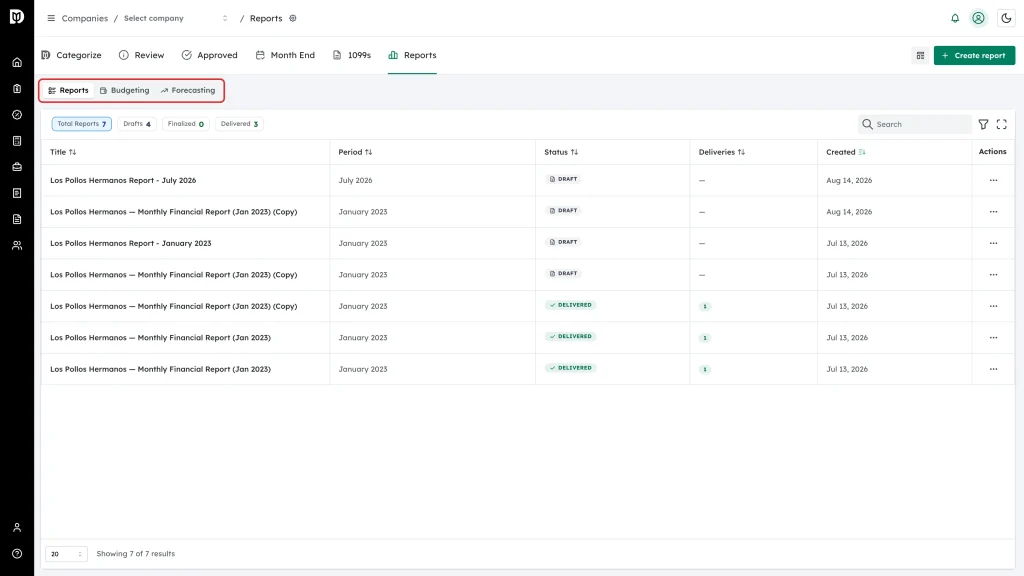The width and height of the screenshot is (1024, 576).
Task: Open the Categorize tab
Action: pyautogui.click(x=71, y=56)
